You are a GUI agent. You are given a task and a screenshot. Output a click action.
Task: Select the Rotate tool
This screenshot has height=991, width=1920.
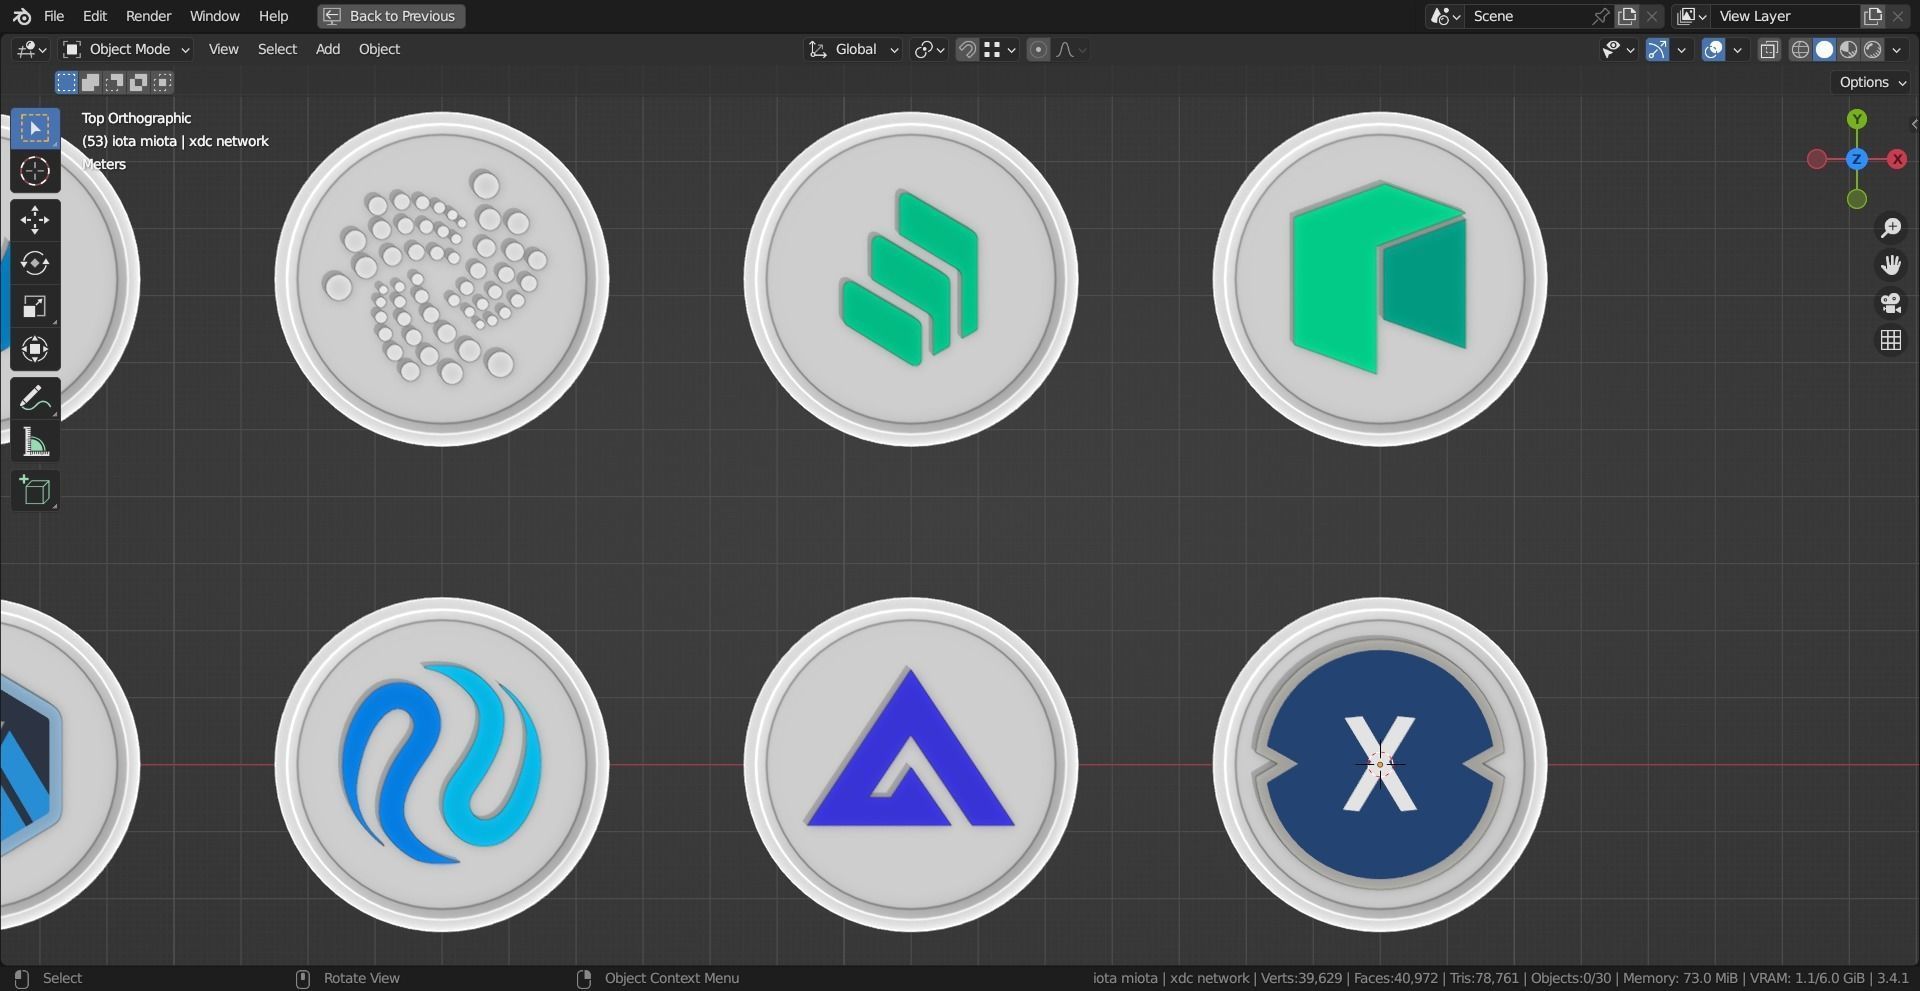35,263
